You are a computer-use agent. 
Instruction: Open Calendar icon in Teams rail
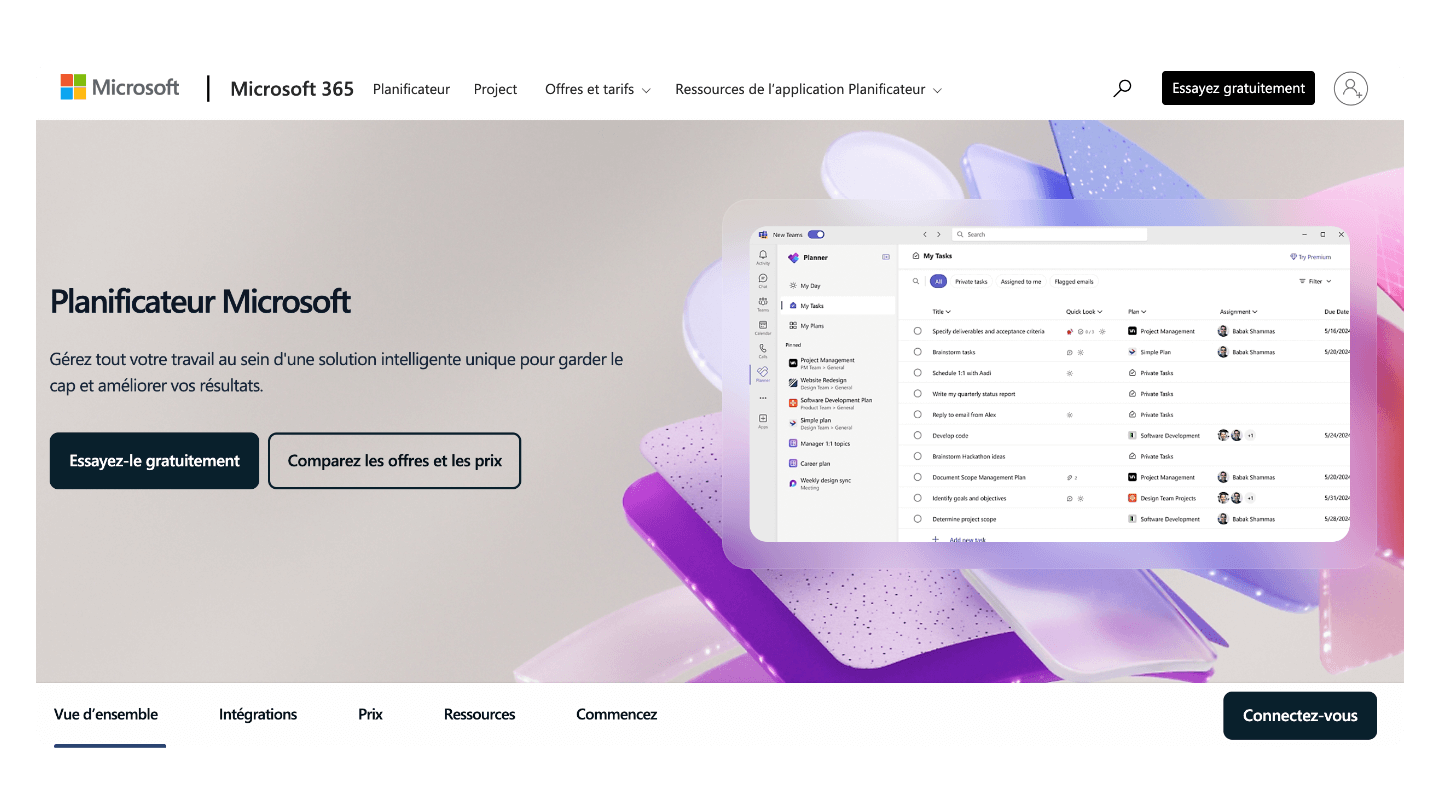coord(763,327)
